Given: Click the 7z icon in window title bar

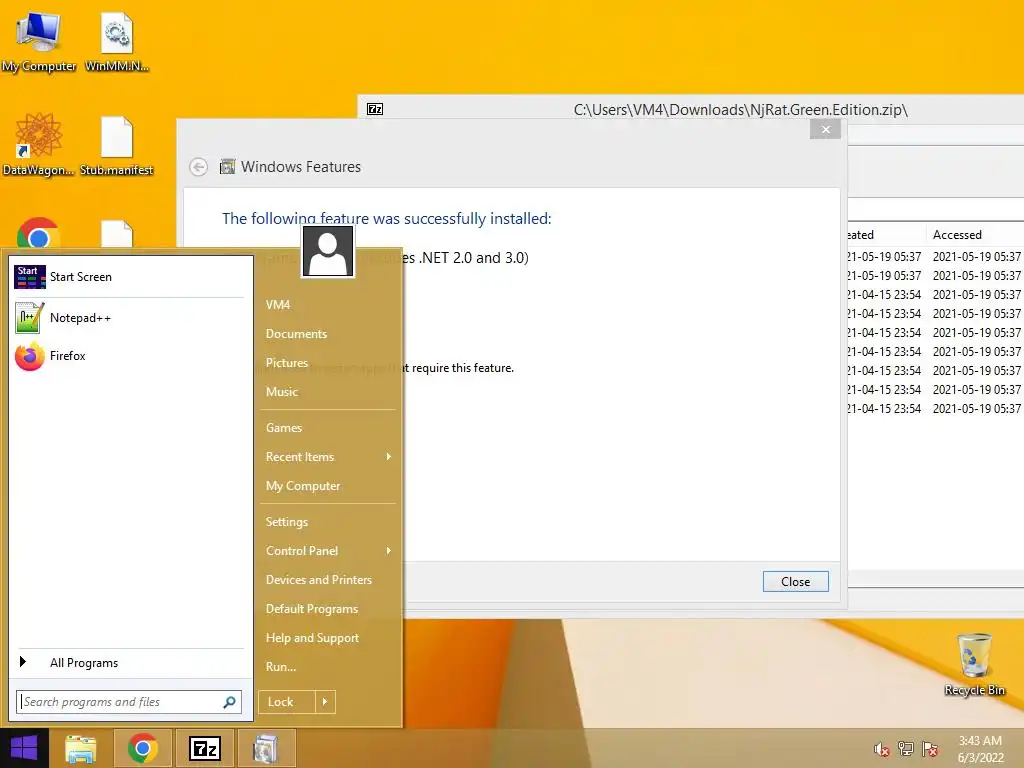Looking at the screenshot, I should click(x=375, y=109).
